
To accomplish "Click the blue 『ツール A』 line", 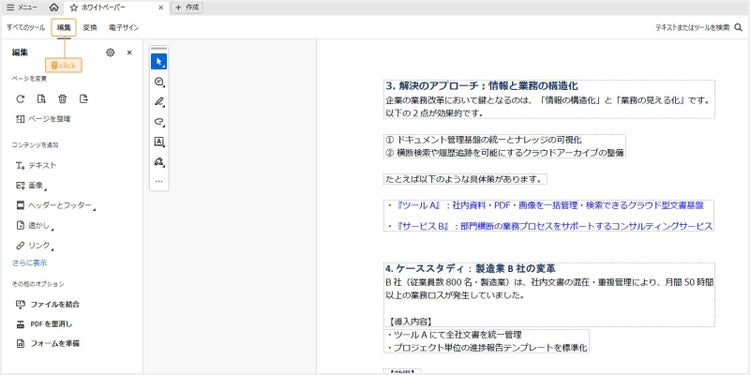I will [x=546, y=205].
